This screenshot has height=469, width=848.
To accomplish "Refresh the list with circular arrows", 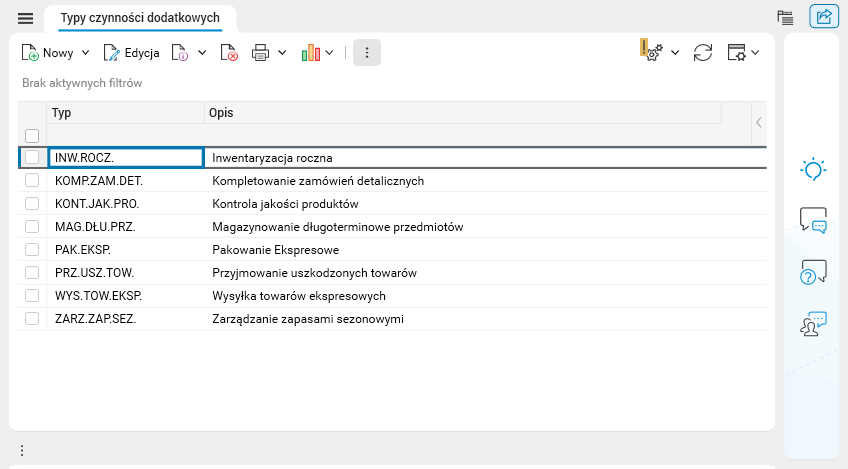I will point(703,52).
